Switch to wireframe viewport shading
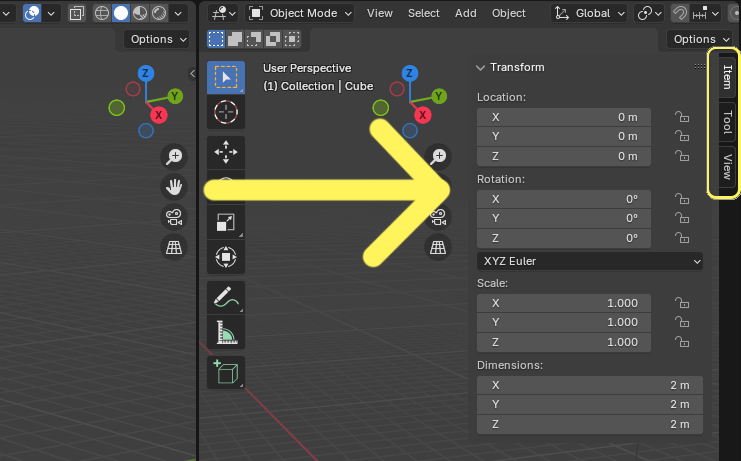 click(x=102, y=13)
